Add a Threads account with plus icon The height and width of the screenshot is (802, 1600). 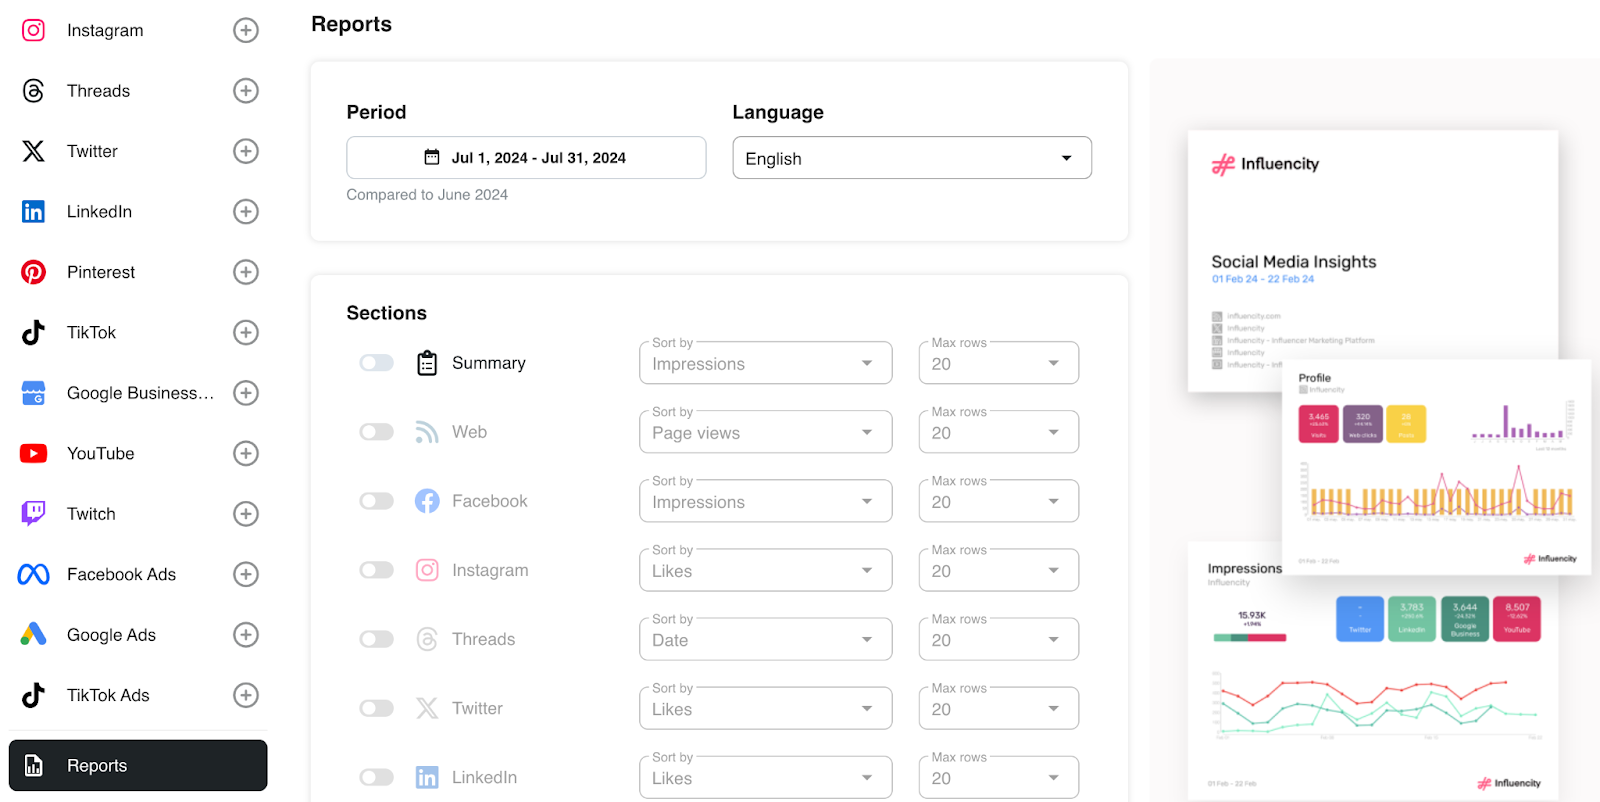246,91
